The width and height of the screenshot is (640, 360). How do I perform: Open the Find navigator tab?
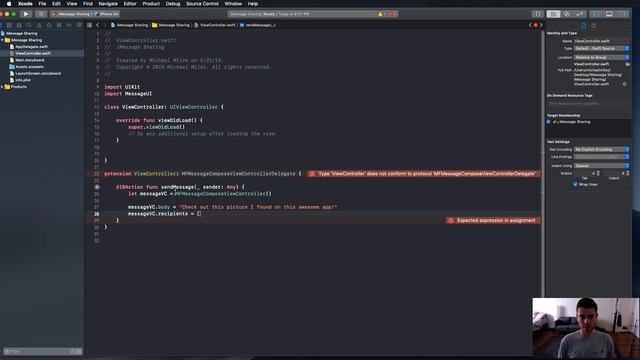click(x=29, y=25)
